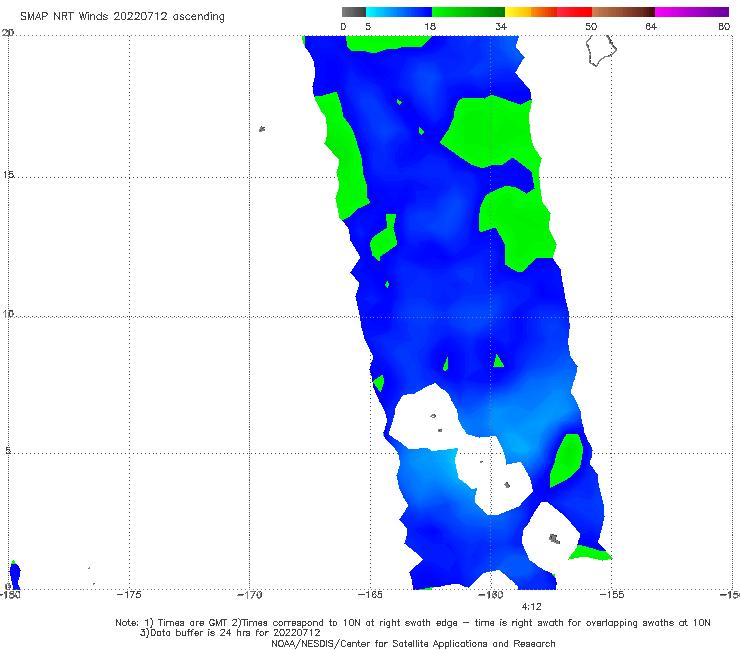Click the 'NOAA/NESDIS/Center for Satellite Applications and Research' credit
This screenshot has height=650, width=740.
413,644
